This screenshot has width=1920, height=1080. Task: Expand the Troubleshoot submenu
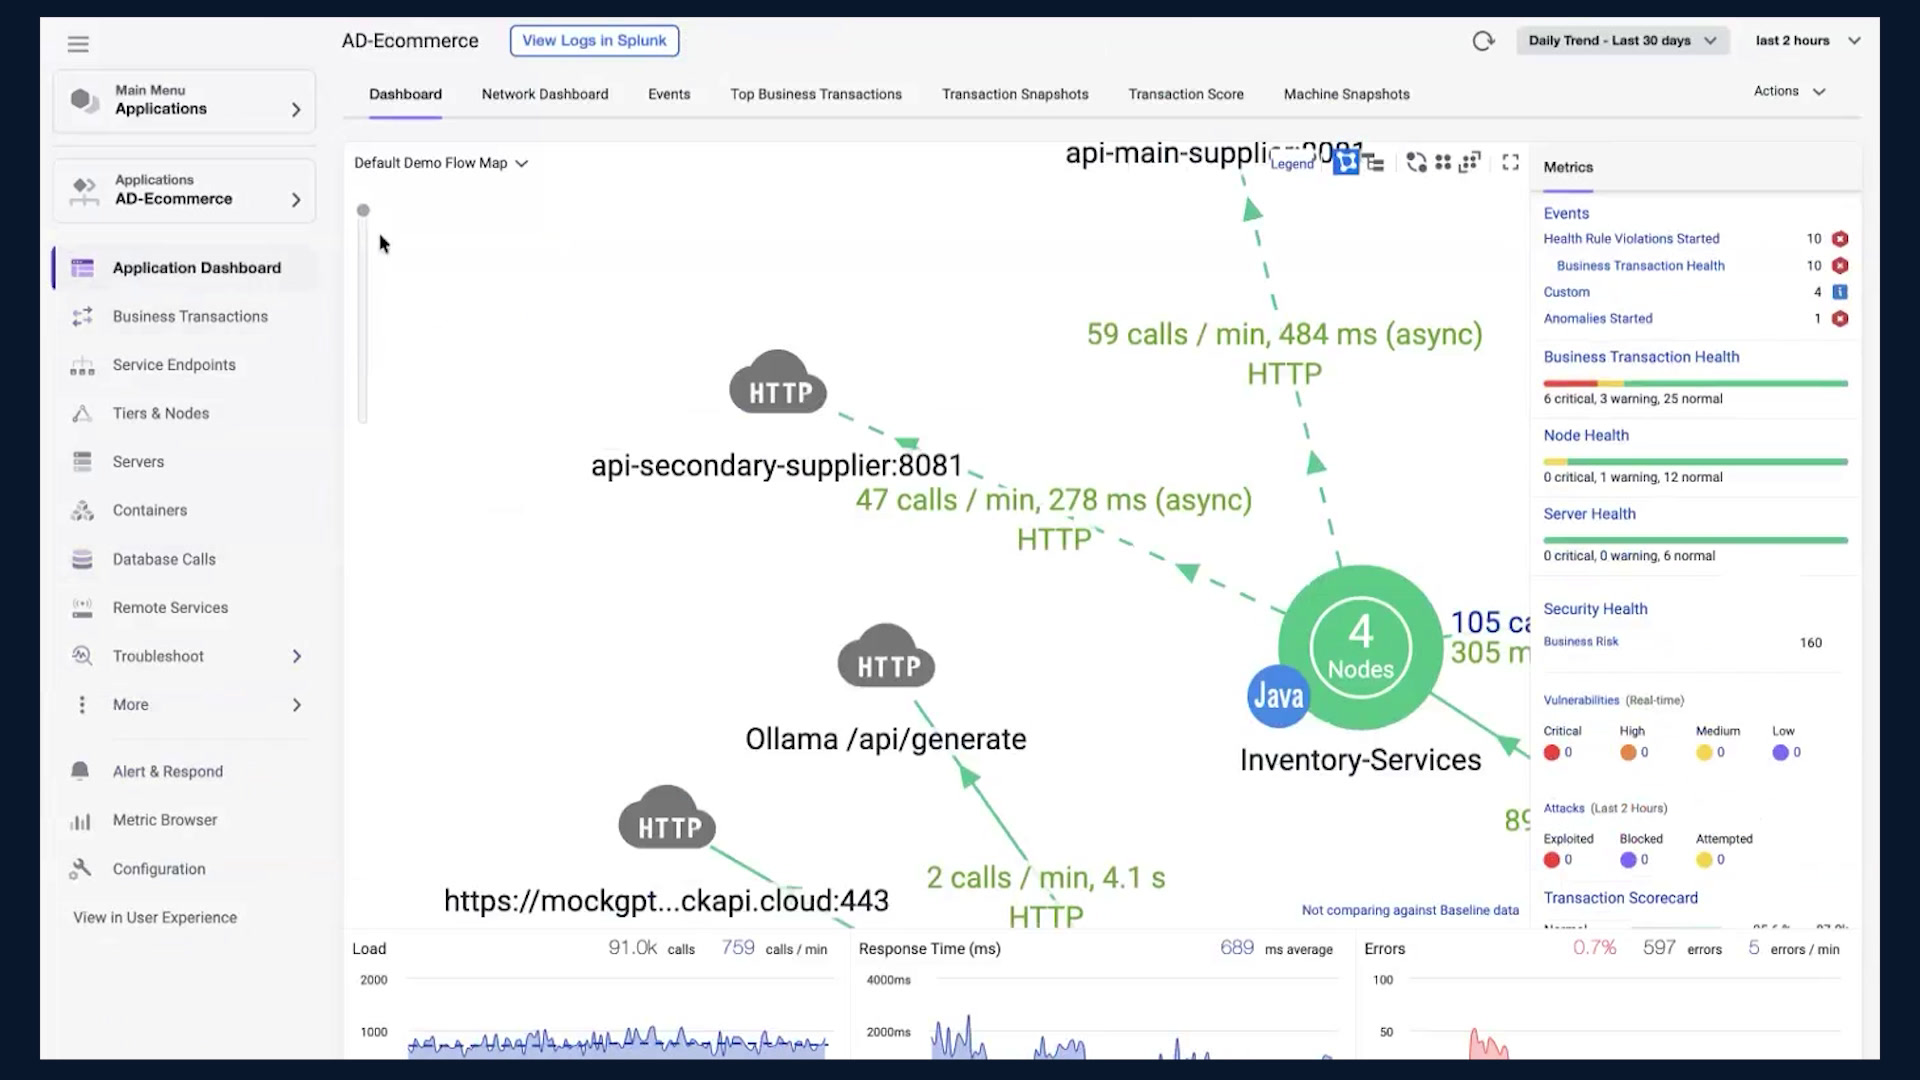pyautogui.click(x=296, y=656)
